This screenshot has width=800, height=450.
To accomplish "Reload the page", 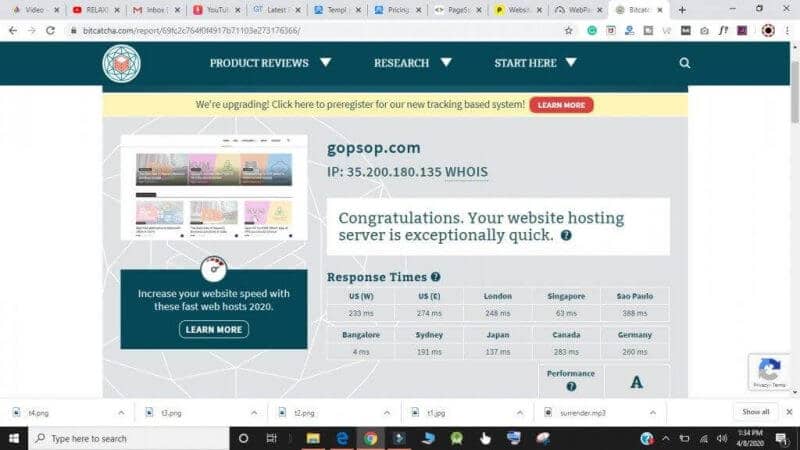I will pyautogui.click(x=50, y=31).
